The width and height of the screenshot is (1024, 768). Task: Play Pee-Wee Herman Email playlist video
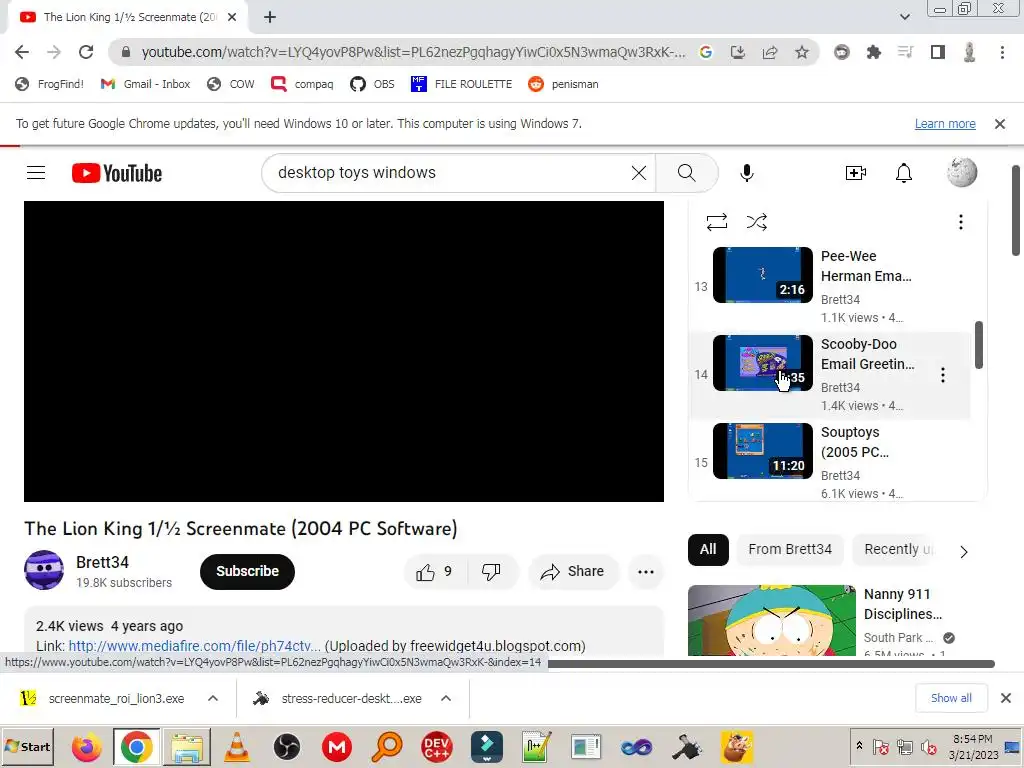763,275
